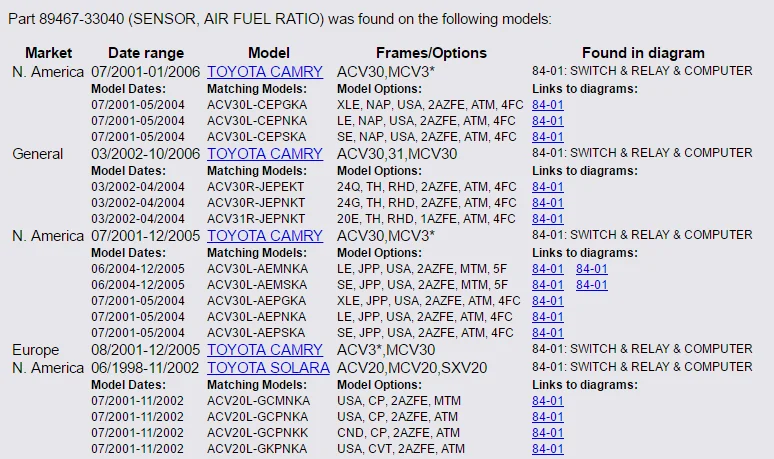Open 84-01 diagram for ACV30L-CEPNKA
Image resolution: width=774 pixels, height=459 pixels.
pos(547,120)
